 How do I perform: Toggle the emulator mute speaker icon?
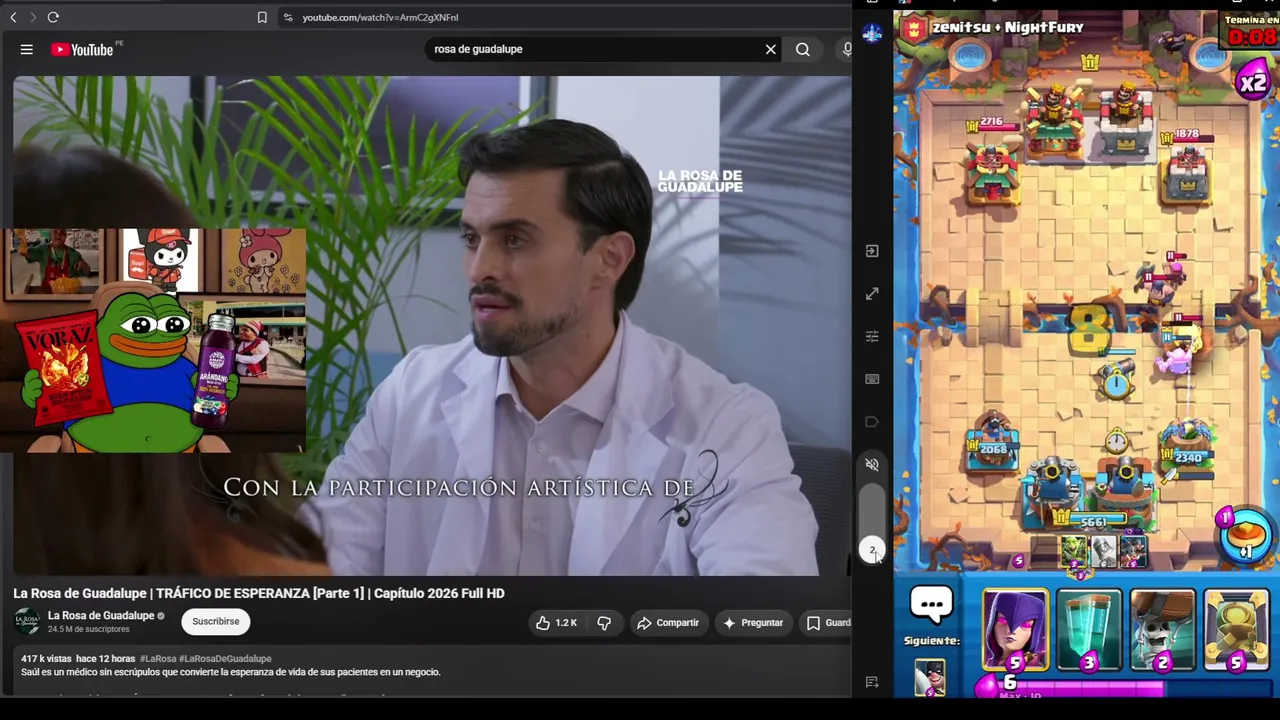[872, 464]
